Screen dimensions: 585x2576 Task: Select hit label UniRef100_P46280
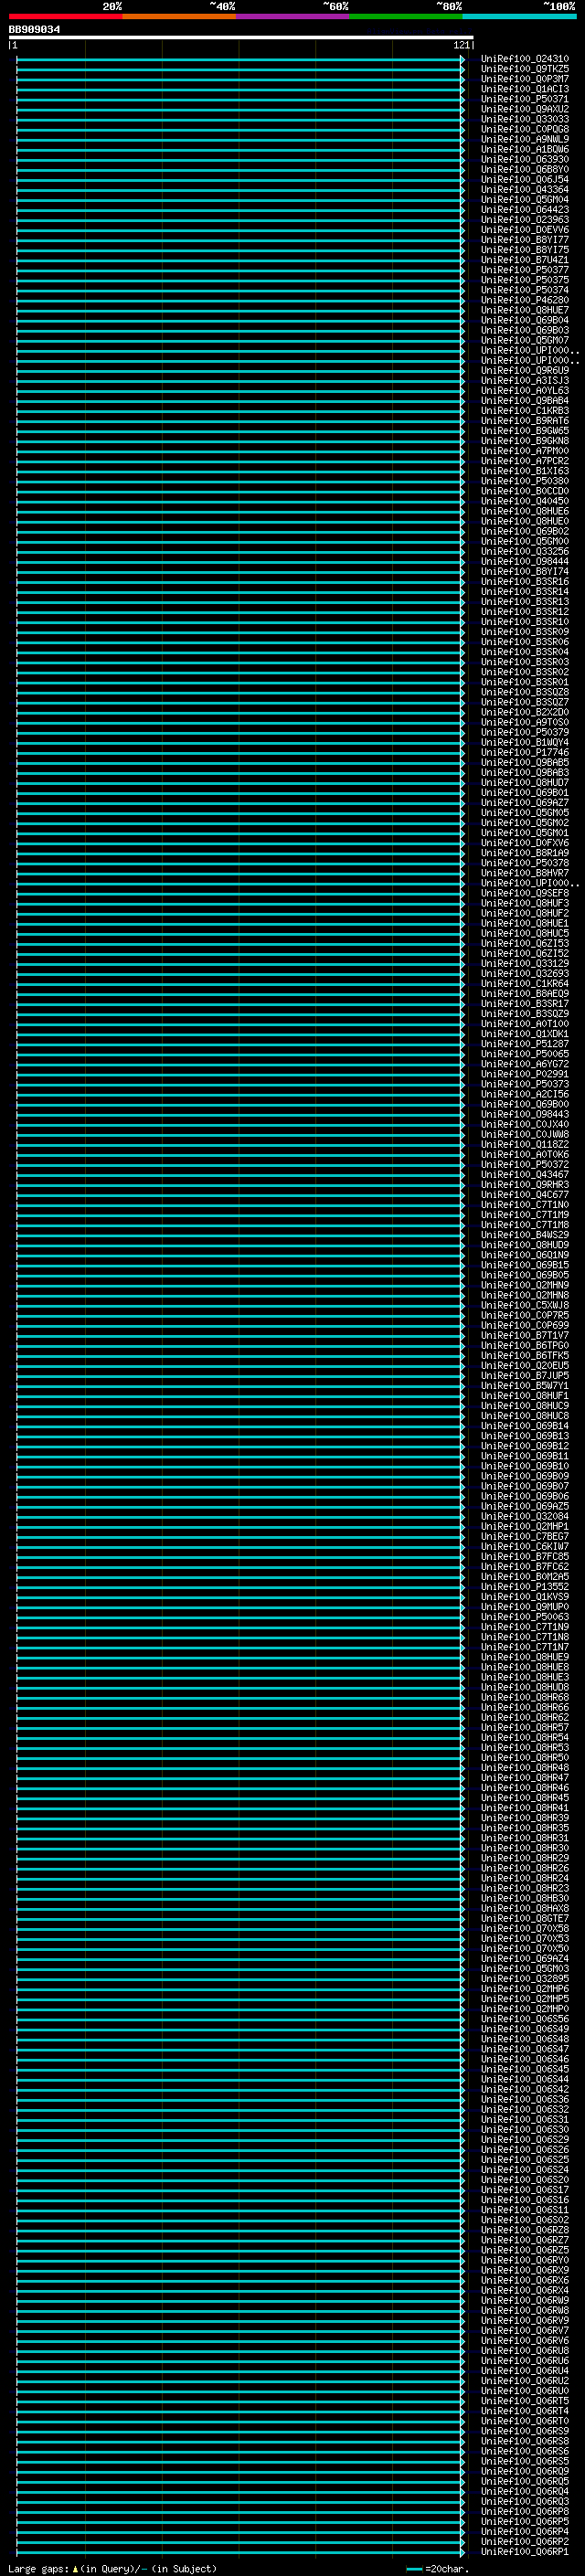click(x=525, y=300)
